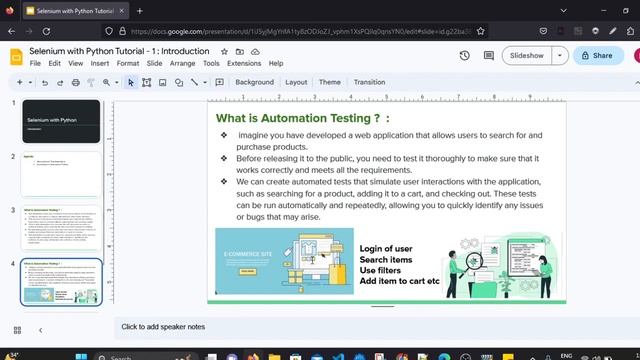Start the Slideshow
Image resolution: width=640 pixels, height=360 pixels.
[527, 56]
